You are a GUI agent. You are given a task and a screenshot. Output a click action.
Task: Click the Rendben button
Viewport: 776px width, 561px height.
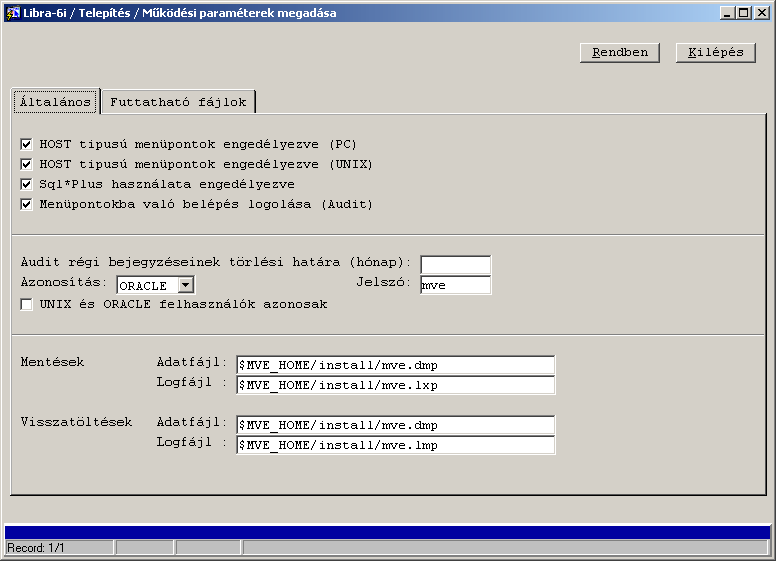pyautogui.click(x=620, y=52)
